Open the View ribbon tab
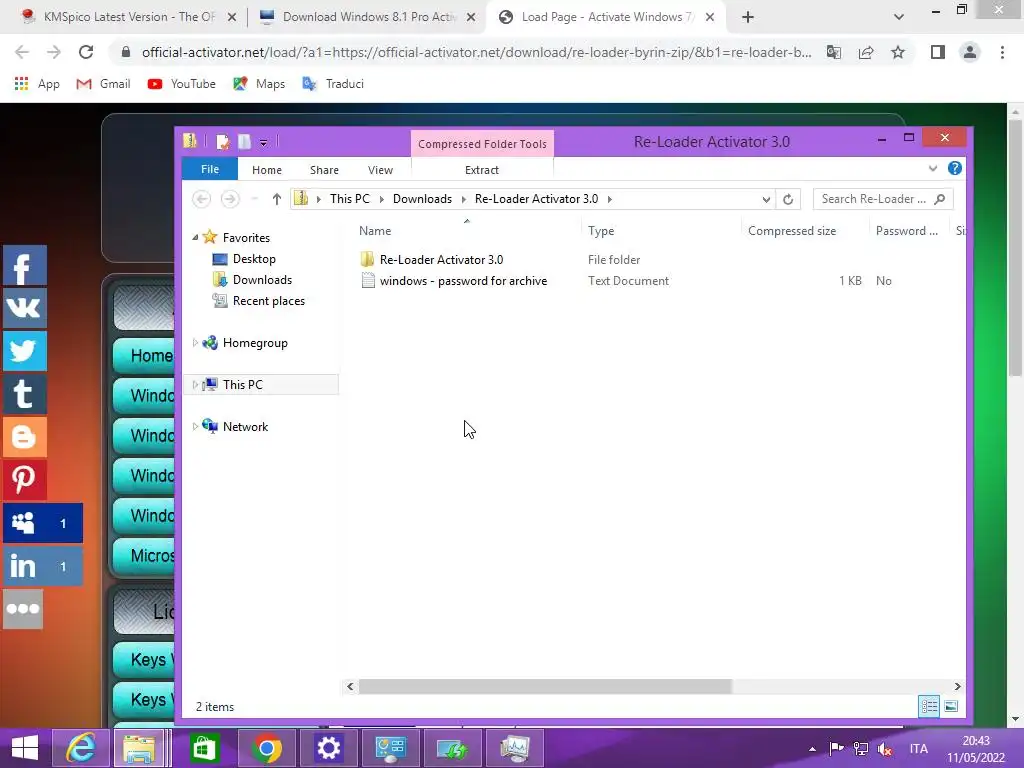This screenshot has width=1024, height=768. click(380, 170)
